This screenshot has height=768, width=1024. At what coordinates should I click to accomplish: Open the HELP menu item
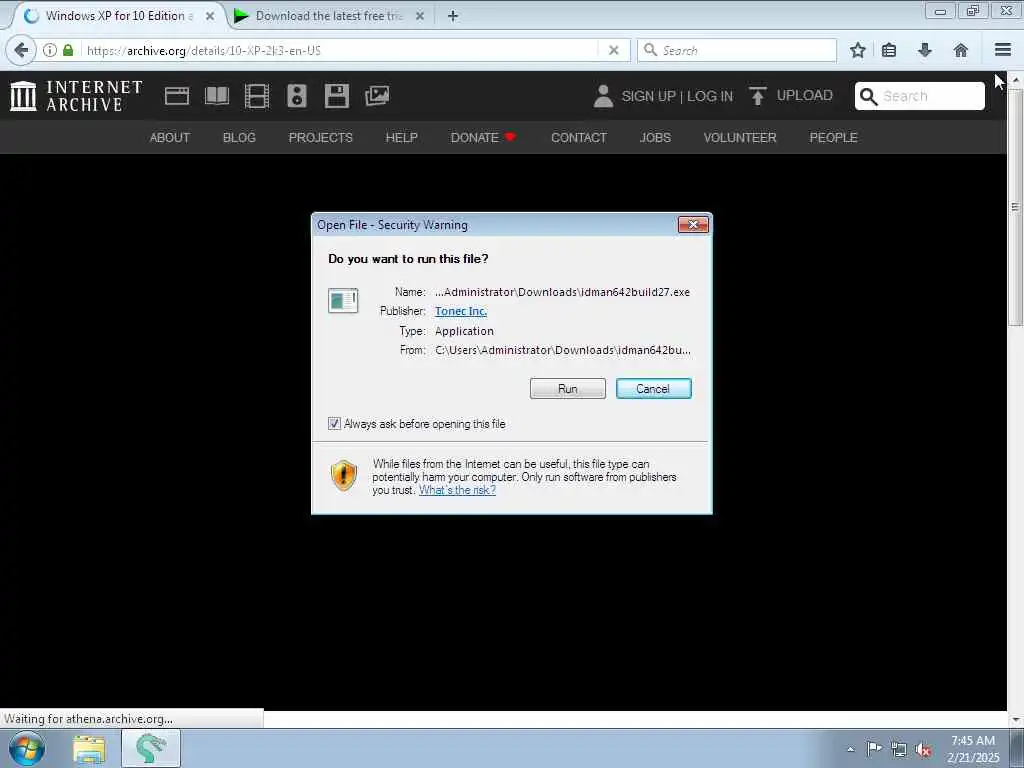coord(402,138)
